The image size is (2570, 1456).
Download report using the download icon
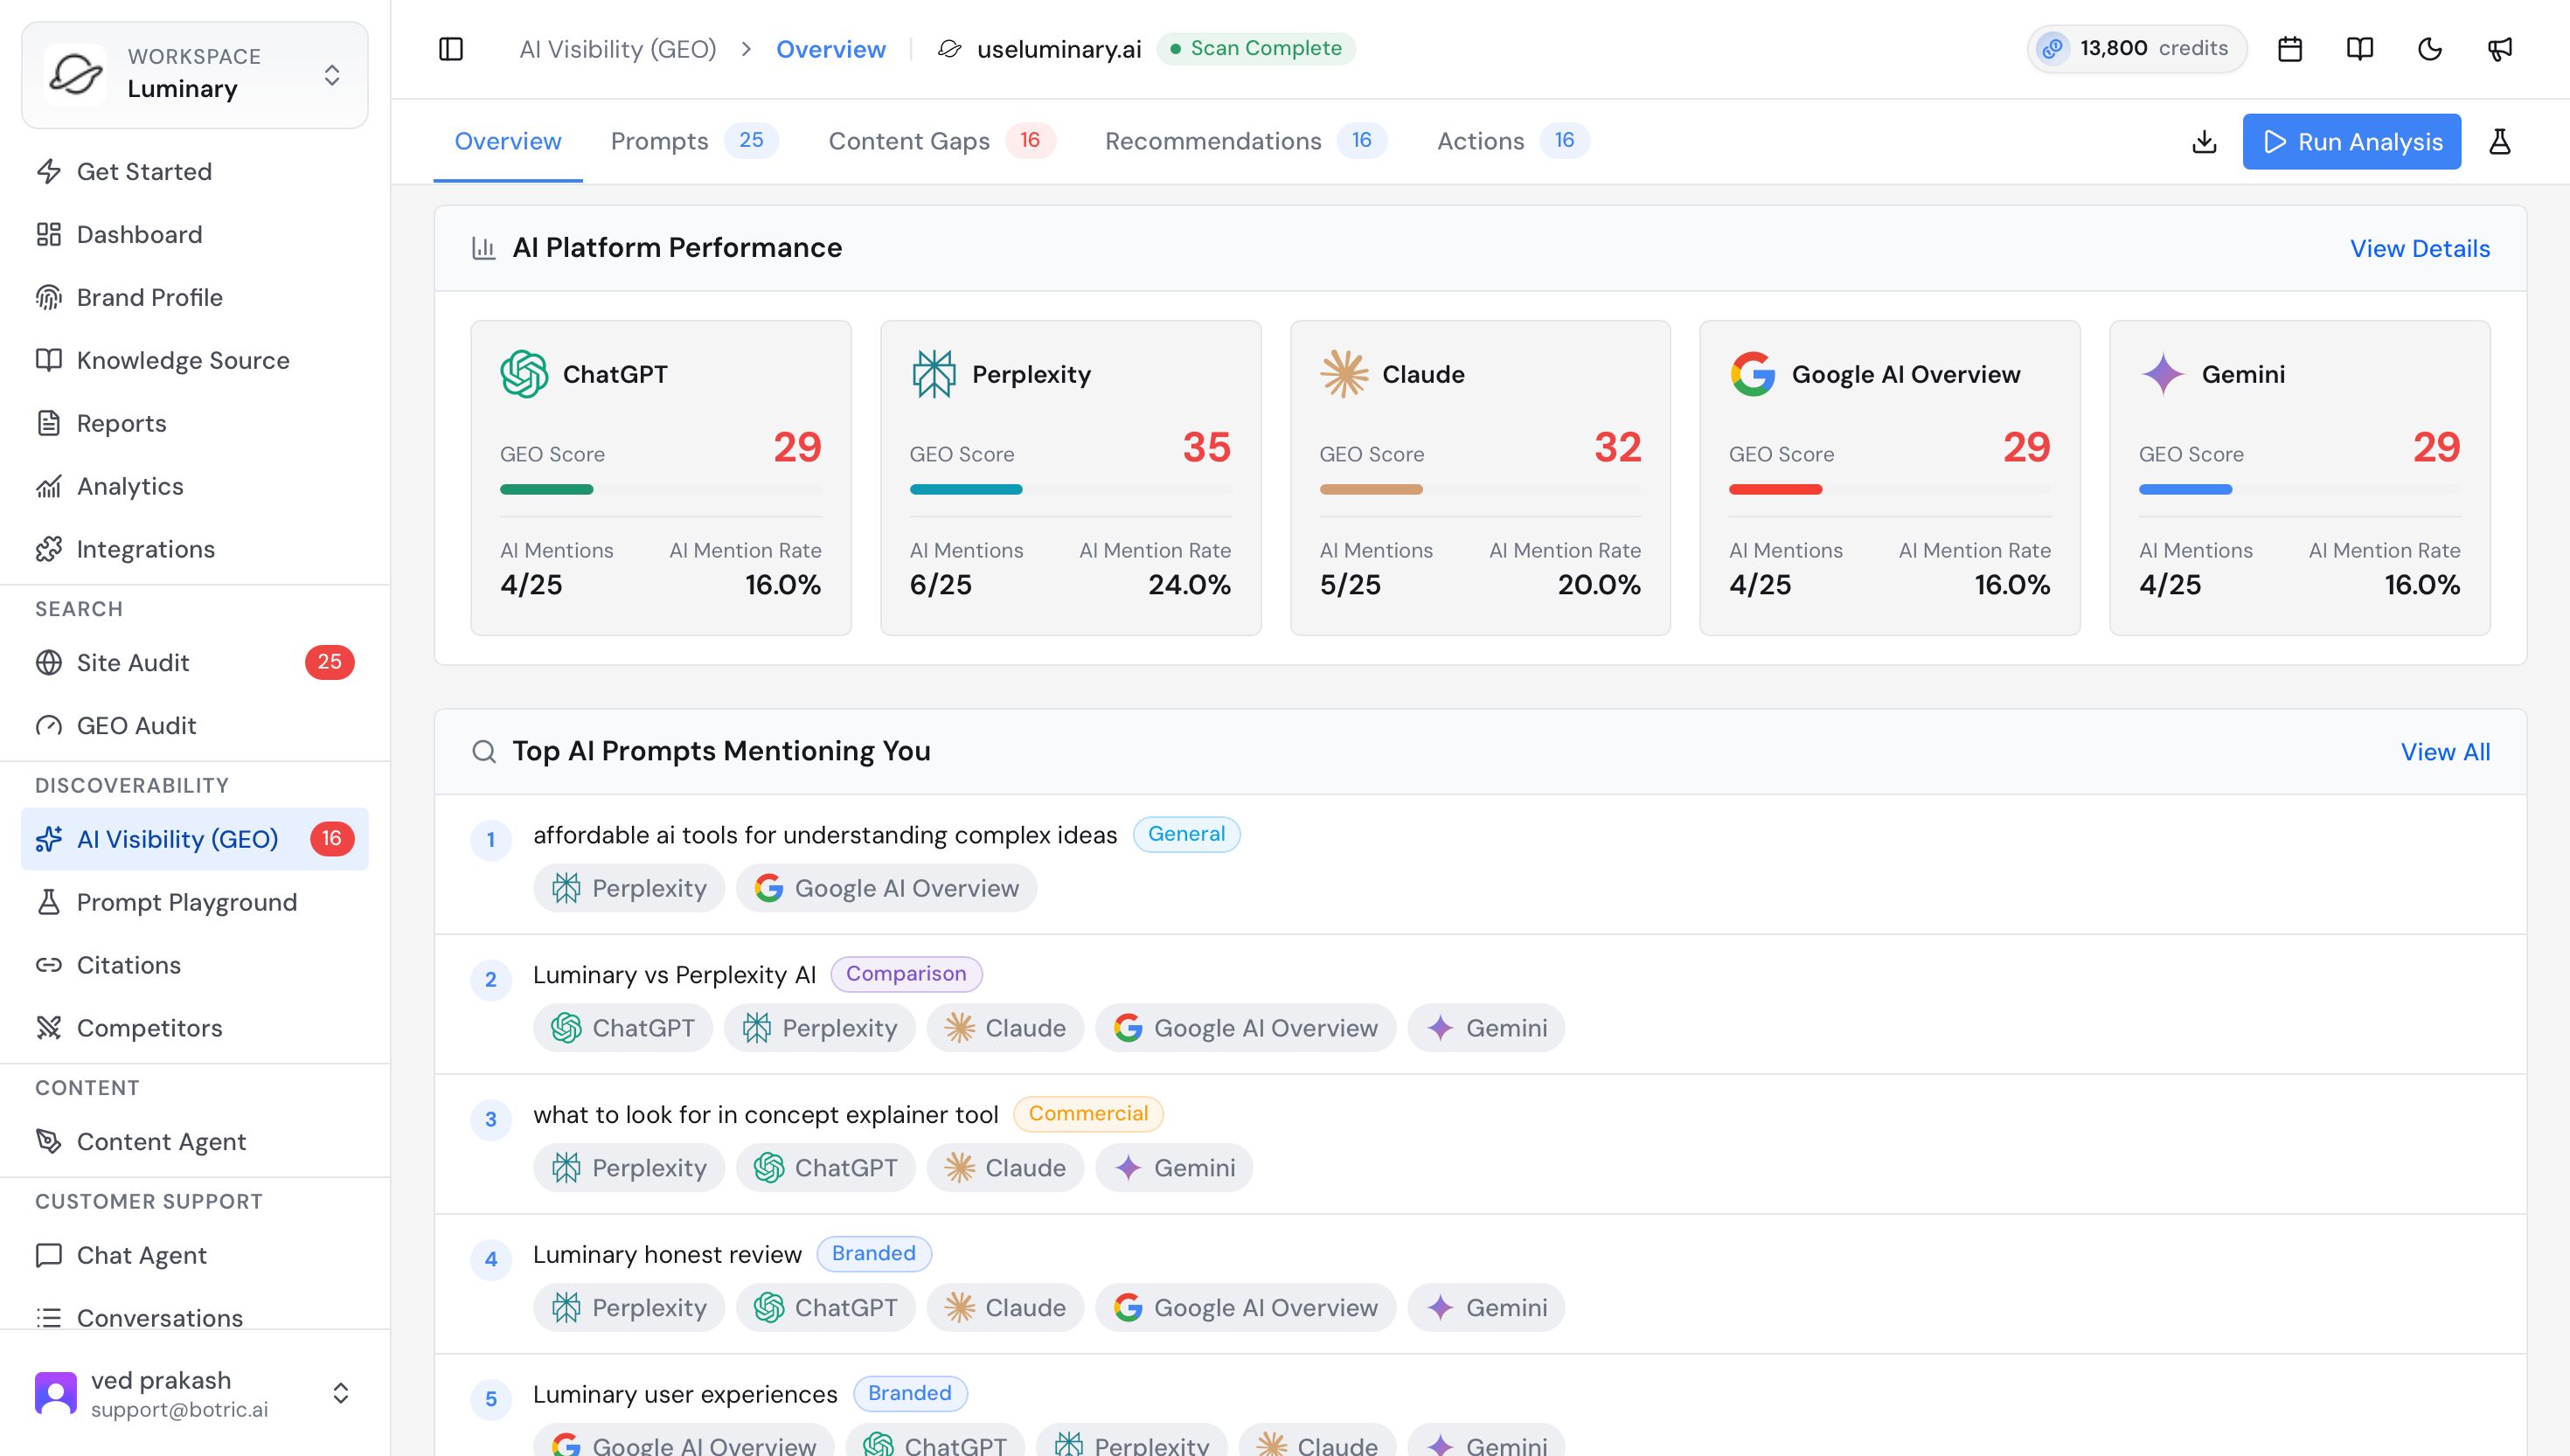(2204, 142)
